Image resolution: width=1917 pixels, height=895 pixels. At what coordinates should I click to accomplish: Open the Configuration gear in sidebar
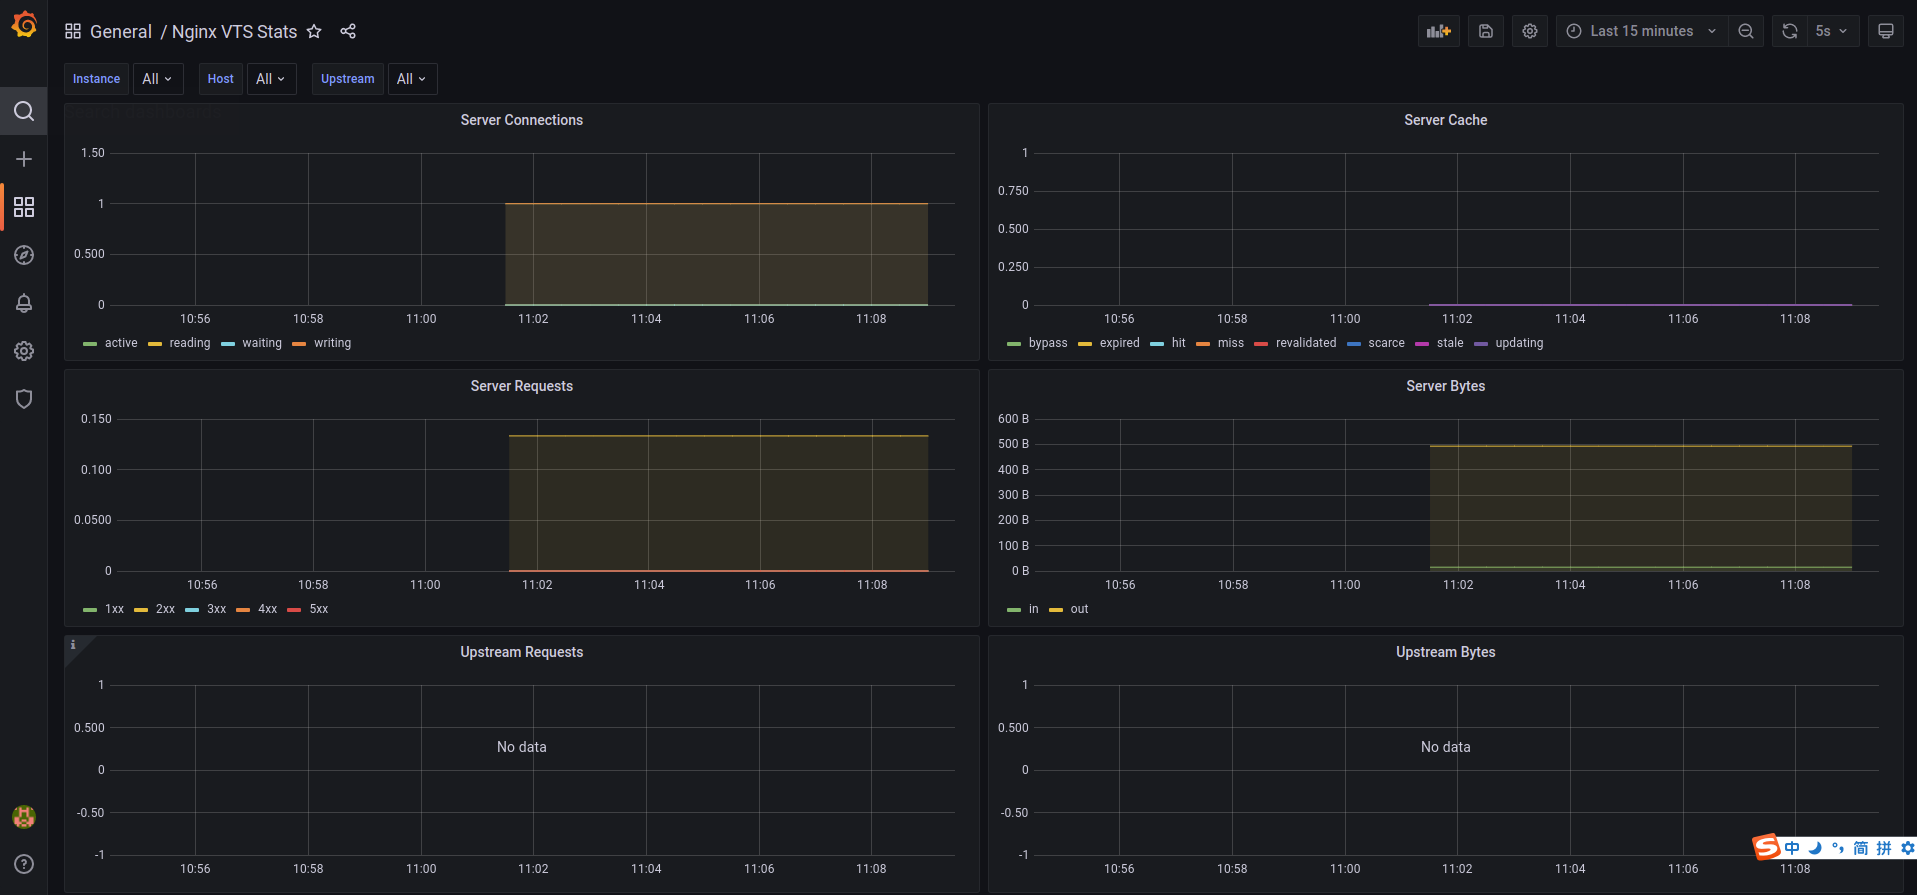[24, 351]
